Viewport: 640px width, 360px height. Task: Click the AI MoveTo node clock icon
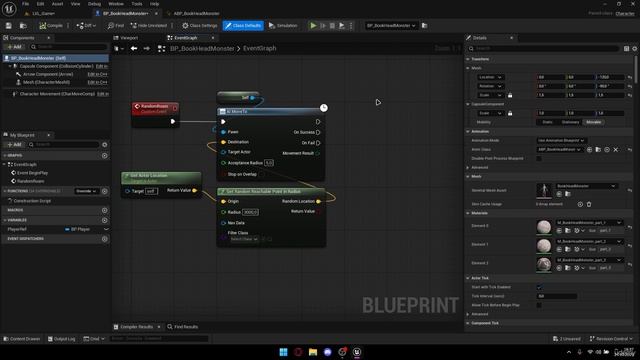click(324, 108)
